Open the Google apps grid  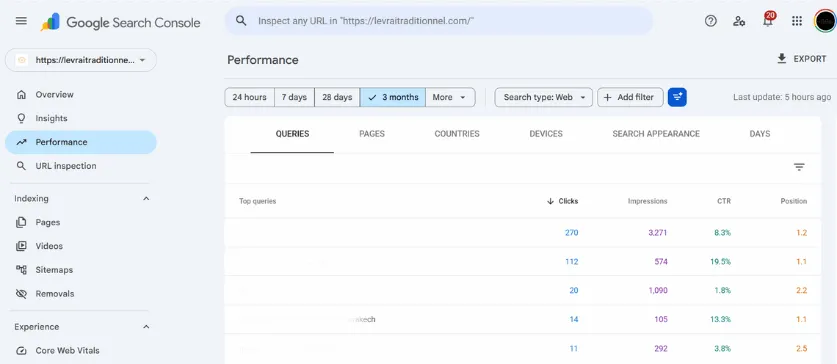[797, 21]
